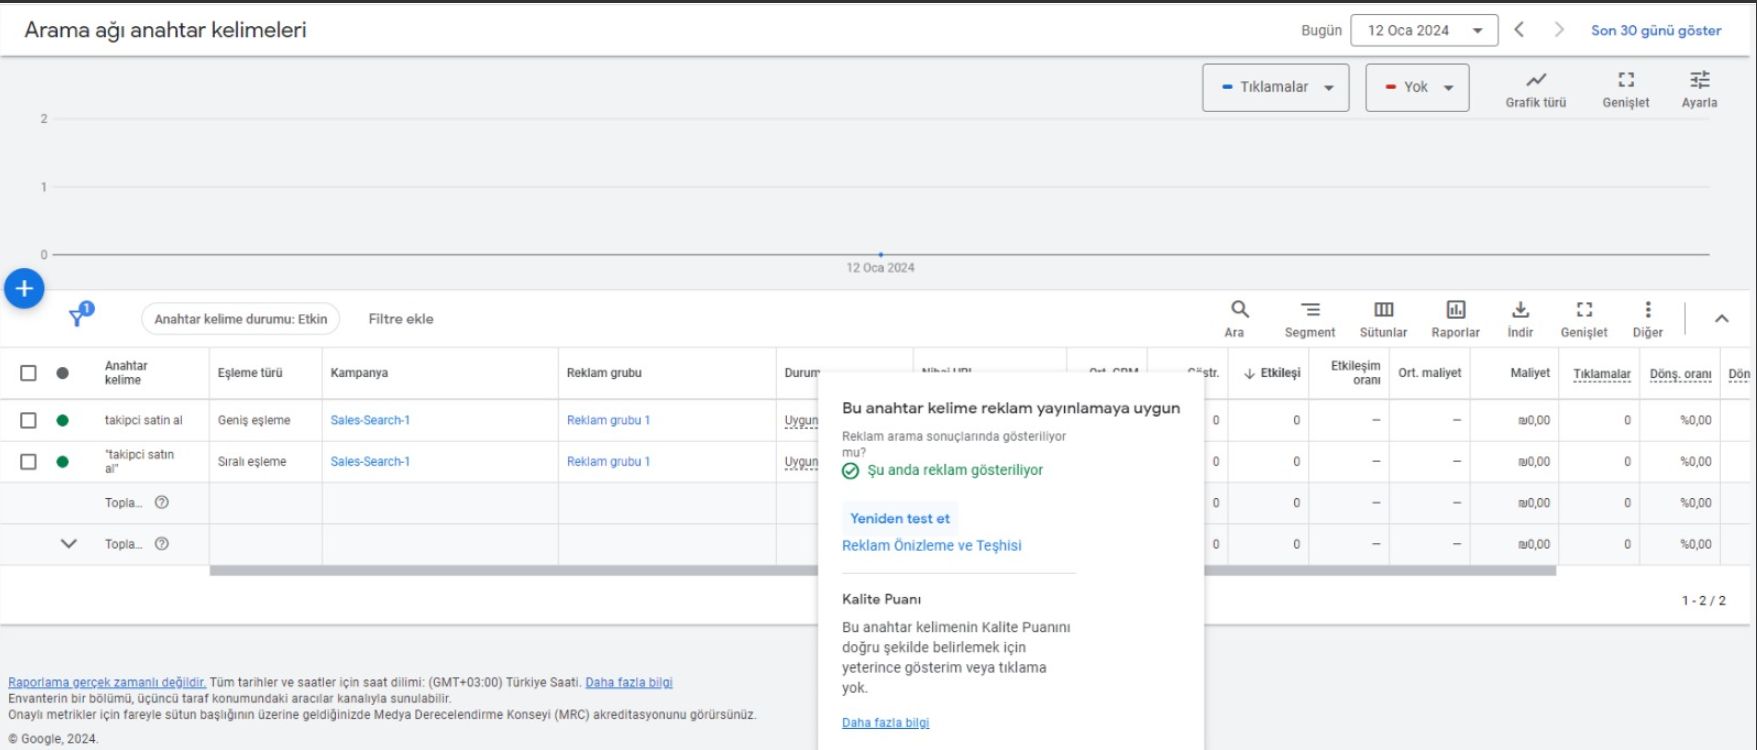The width and height of the screenshot is (1757, 750).
Task: Click the 12 Oca 2024 chart data point
Action: (880, 255)
